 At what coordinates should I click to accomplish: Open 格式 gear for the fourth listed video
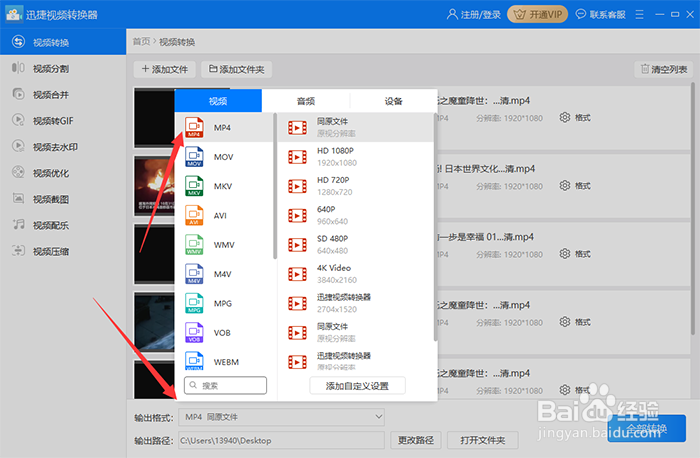[x=565, y=322]
